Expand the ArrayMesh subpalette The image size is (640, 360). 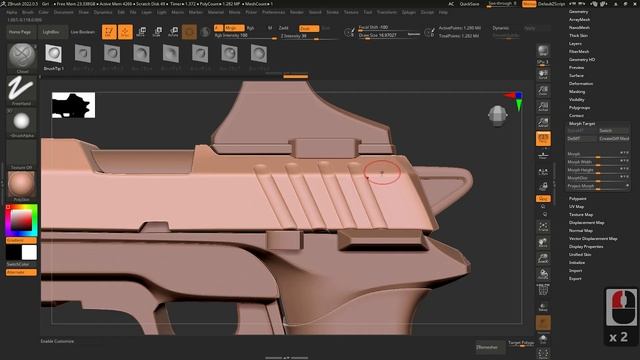click(x=579, y=19)
